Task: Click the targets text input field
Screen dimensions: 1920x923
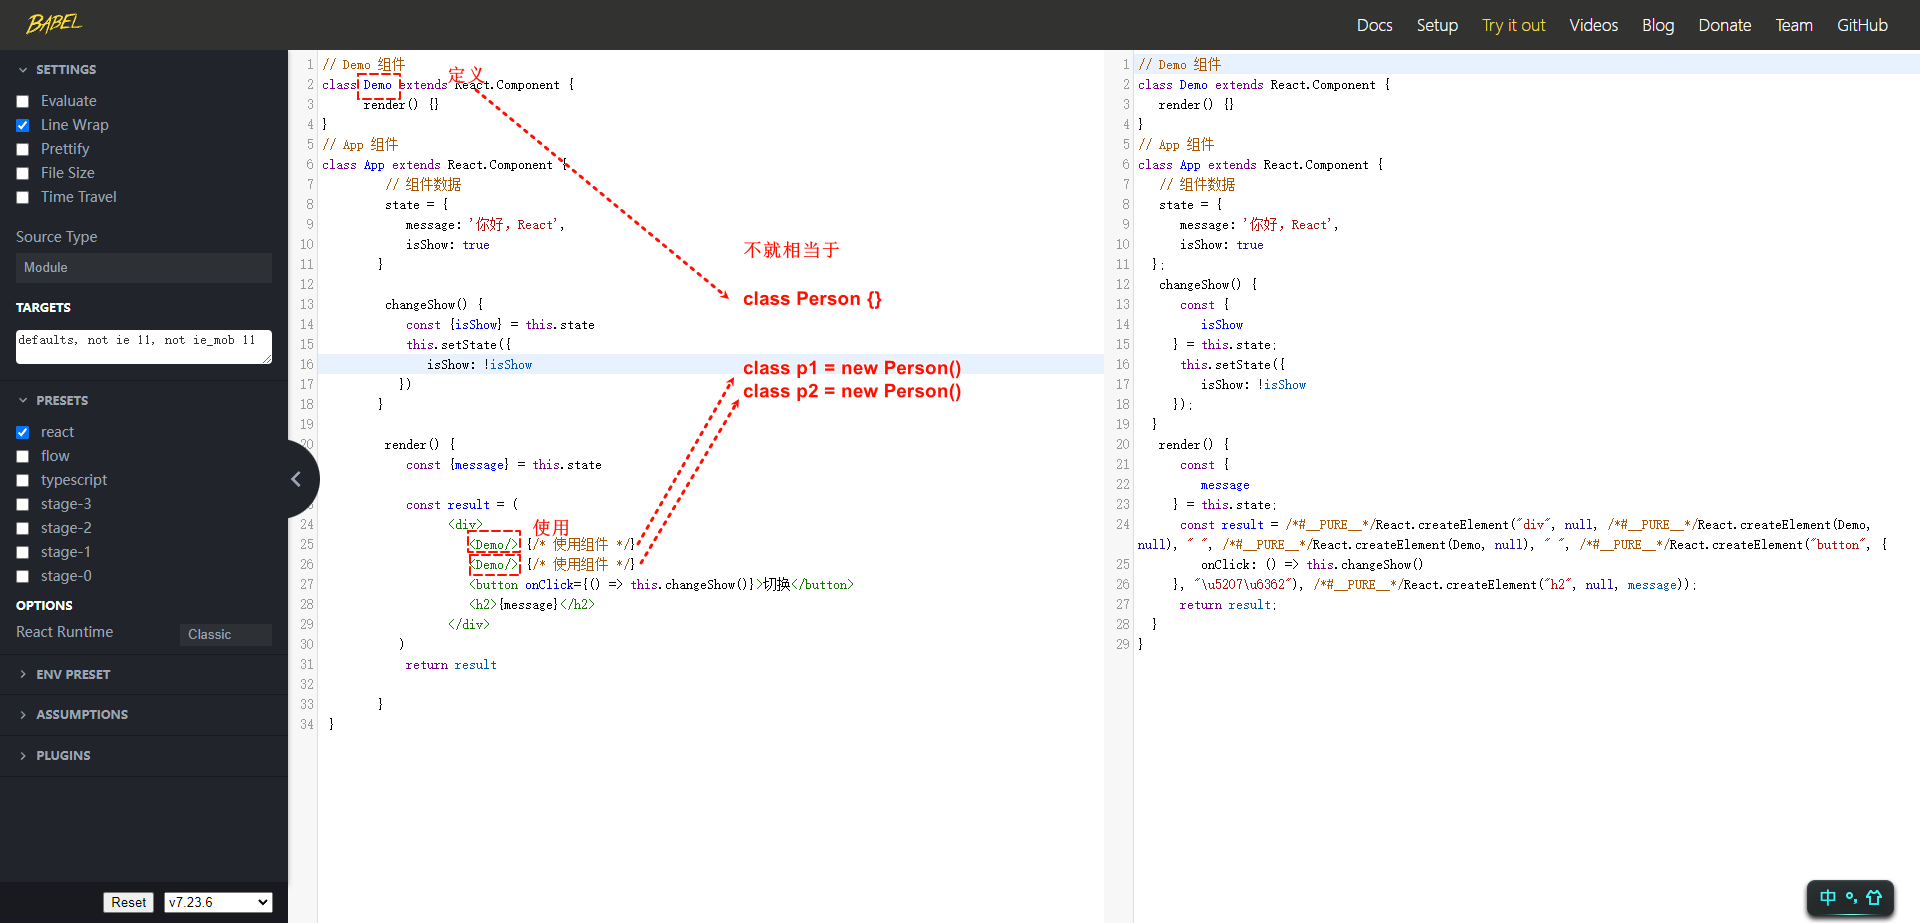Action: (x=144, y=346)
